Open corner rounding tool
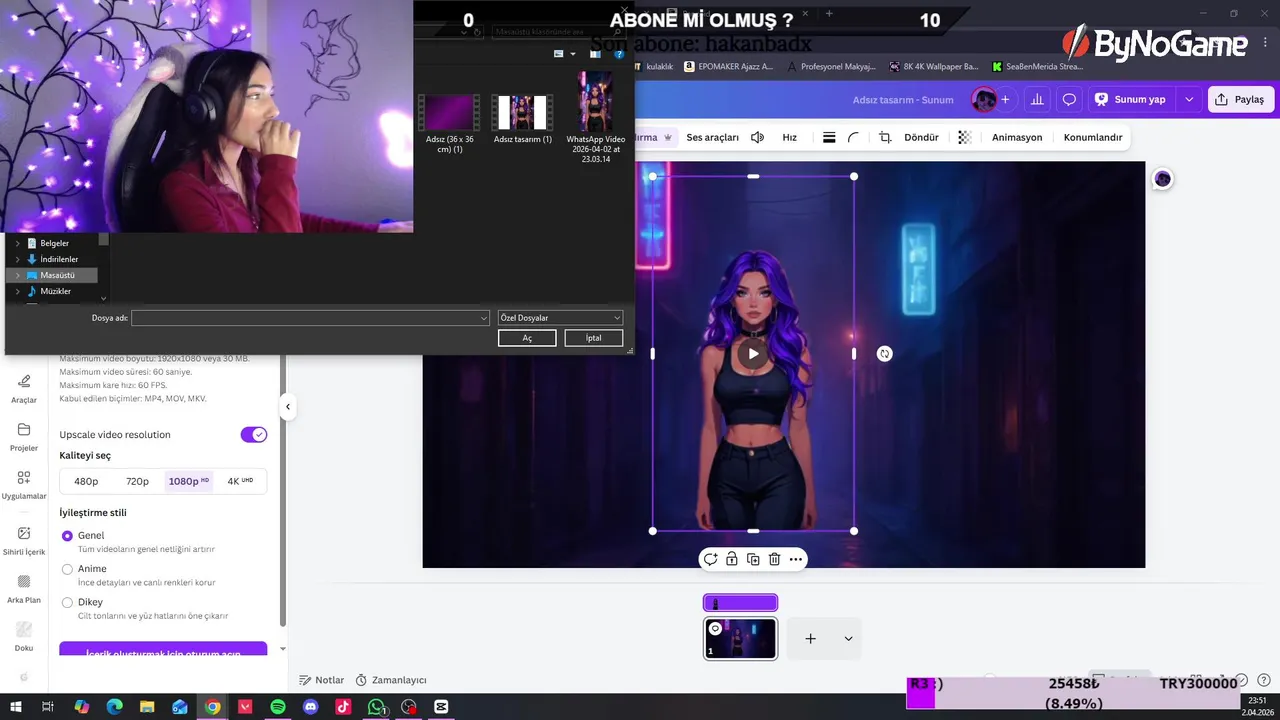Viewport: 1280px width, 720px height. click(853, 137)
